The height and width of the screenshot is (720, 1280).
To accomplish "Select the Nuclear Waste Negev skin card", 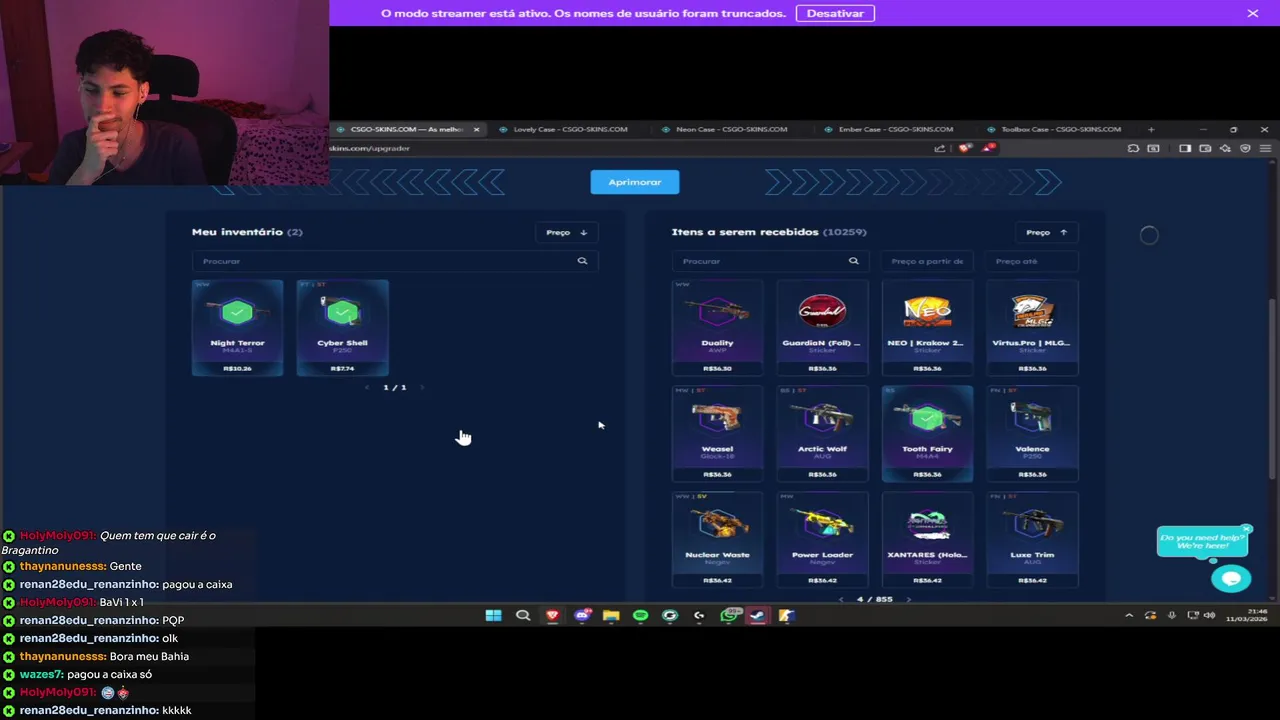I will click(x=717, y=540).
